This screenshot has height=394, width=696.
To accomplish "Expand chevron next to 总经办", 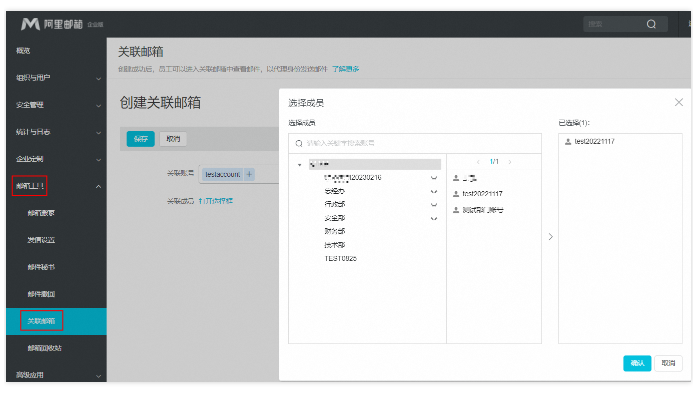I will tap(434, 192).
